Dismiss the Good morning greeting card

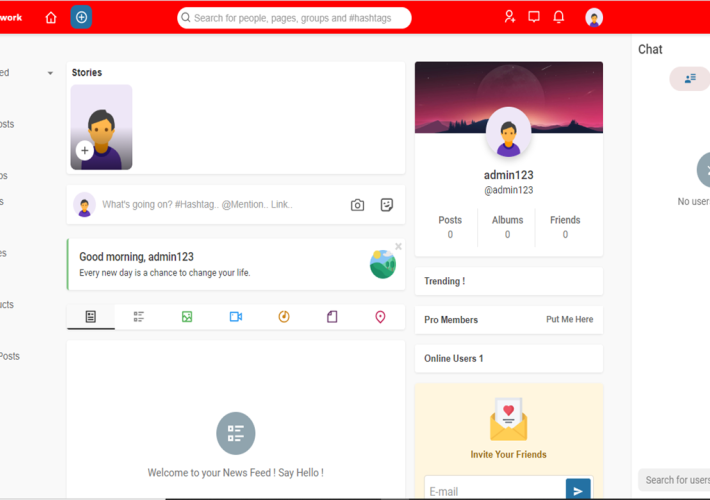(398, 246)
